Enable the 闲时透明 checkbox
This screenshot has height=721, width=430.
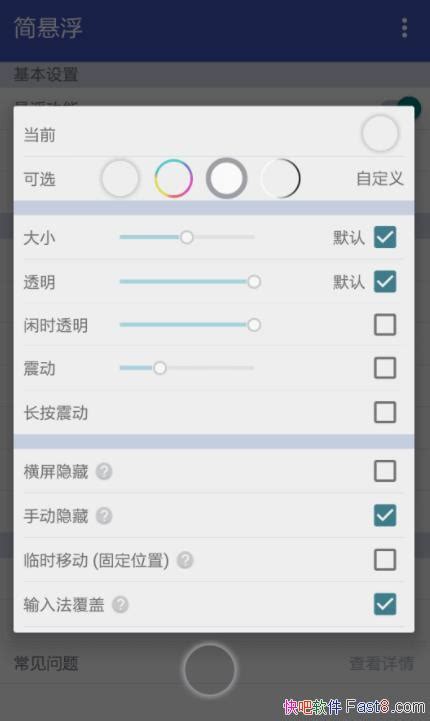[x=385, y=325]
